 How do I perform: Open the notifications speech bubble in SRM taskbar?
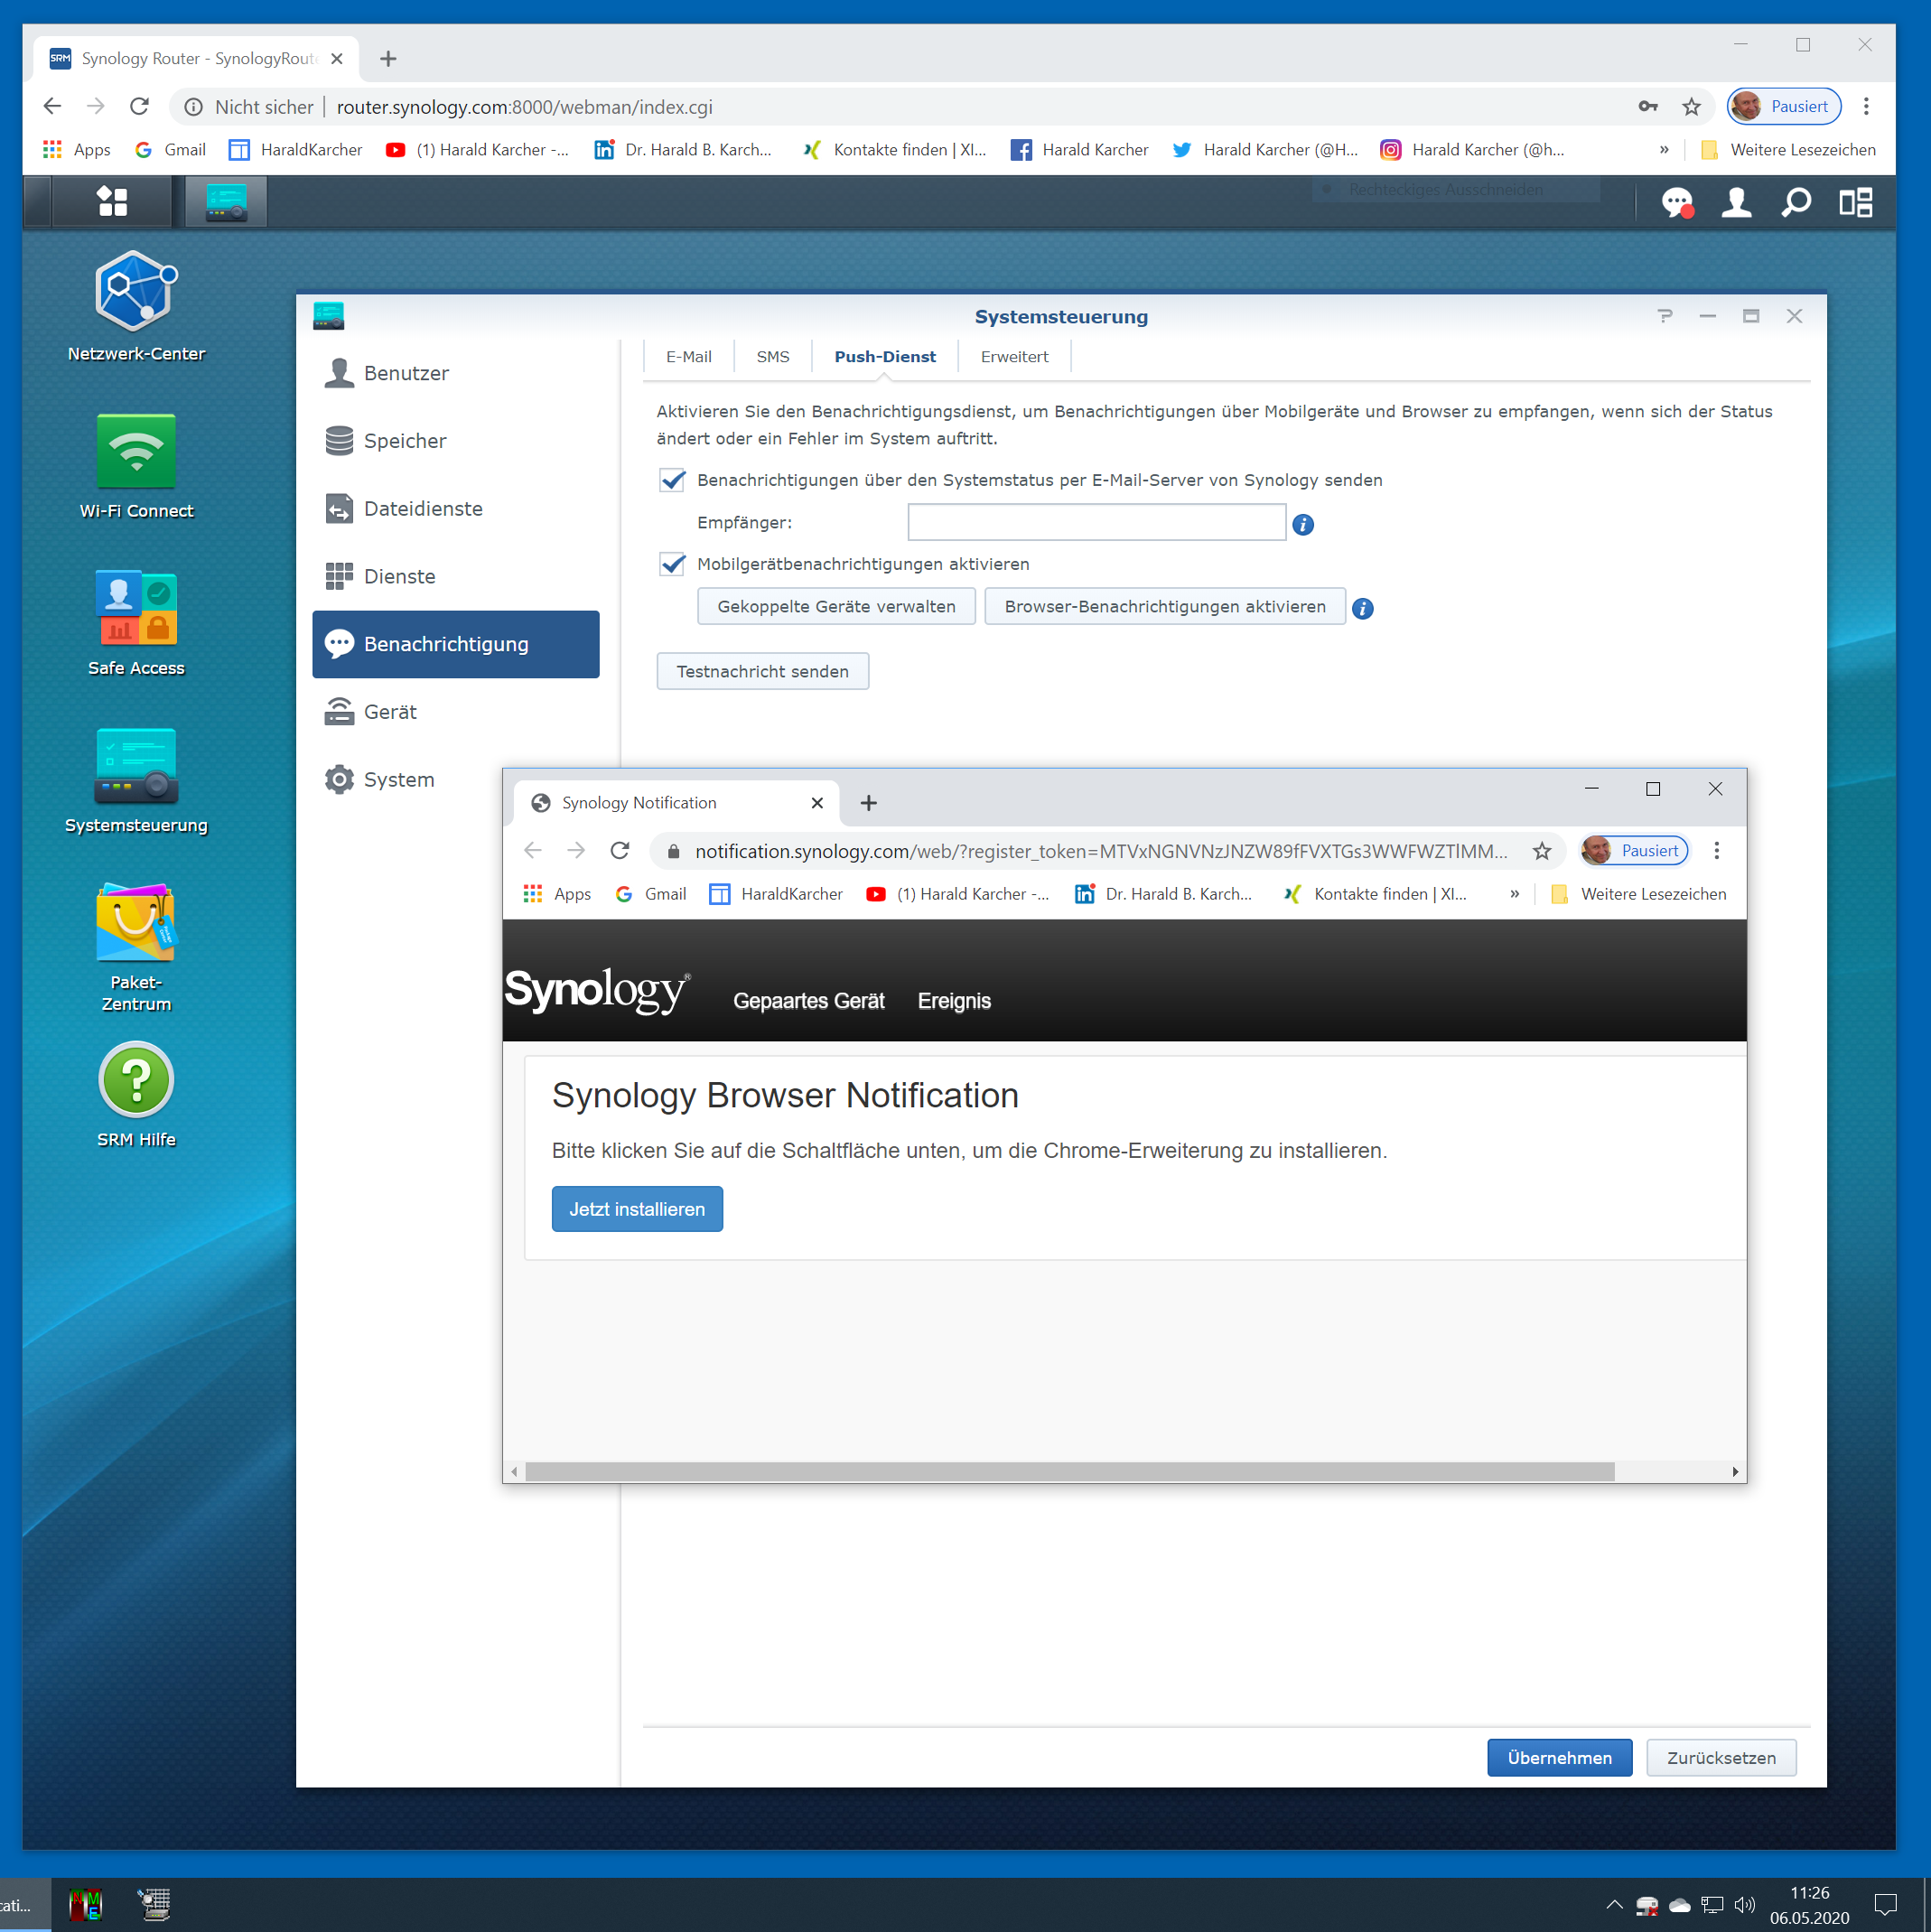click(1677, 203)
